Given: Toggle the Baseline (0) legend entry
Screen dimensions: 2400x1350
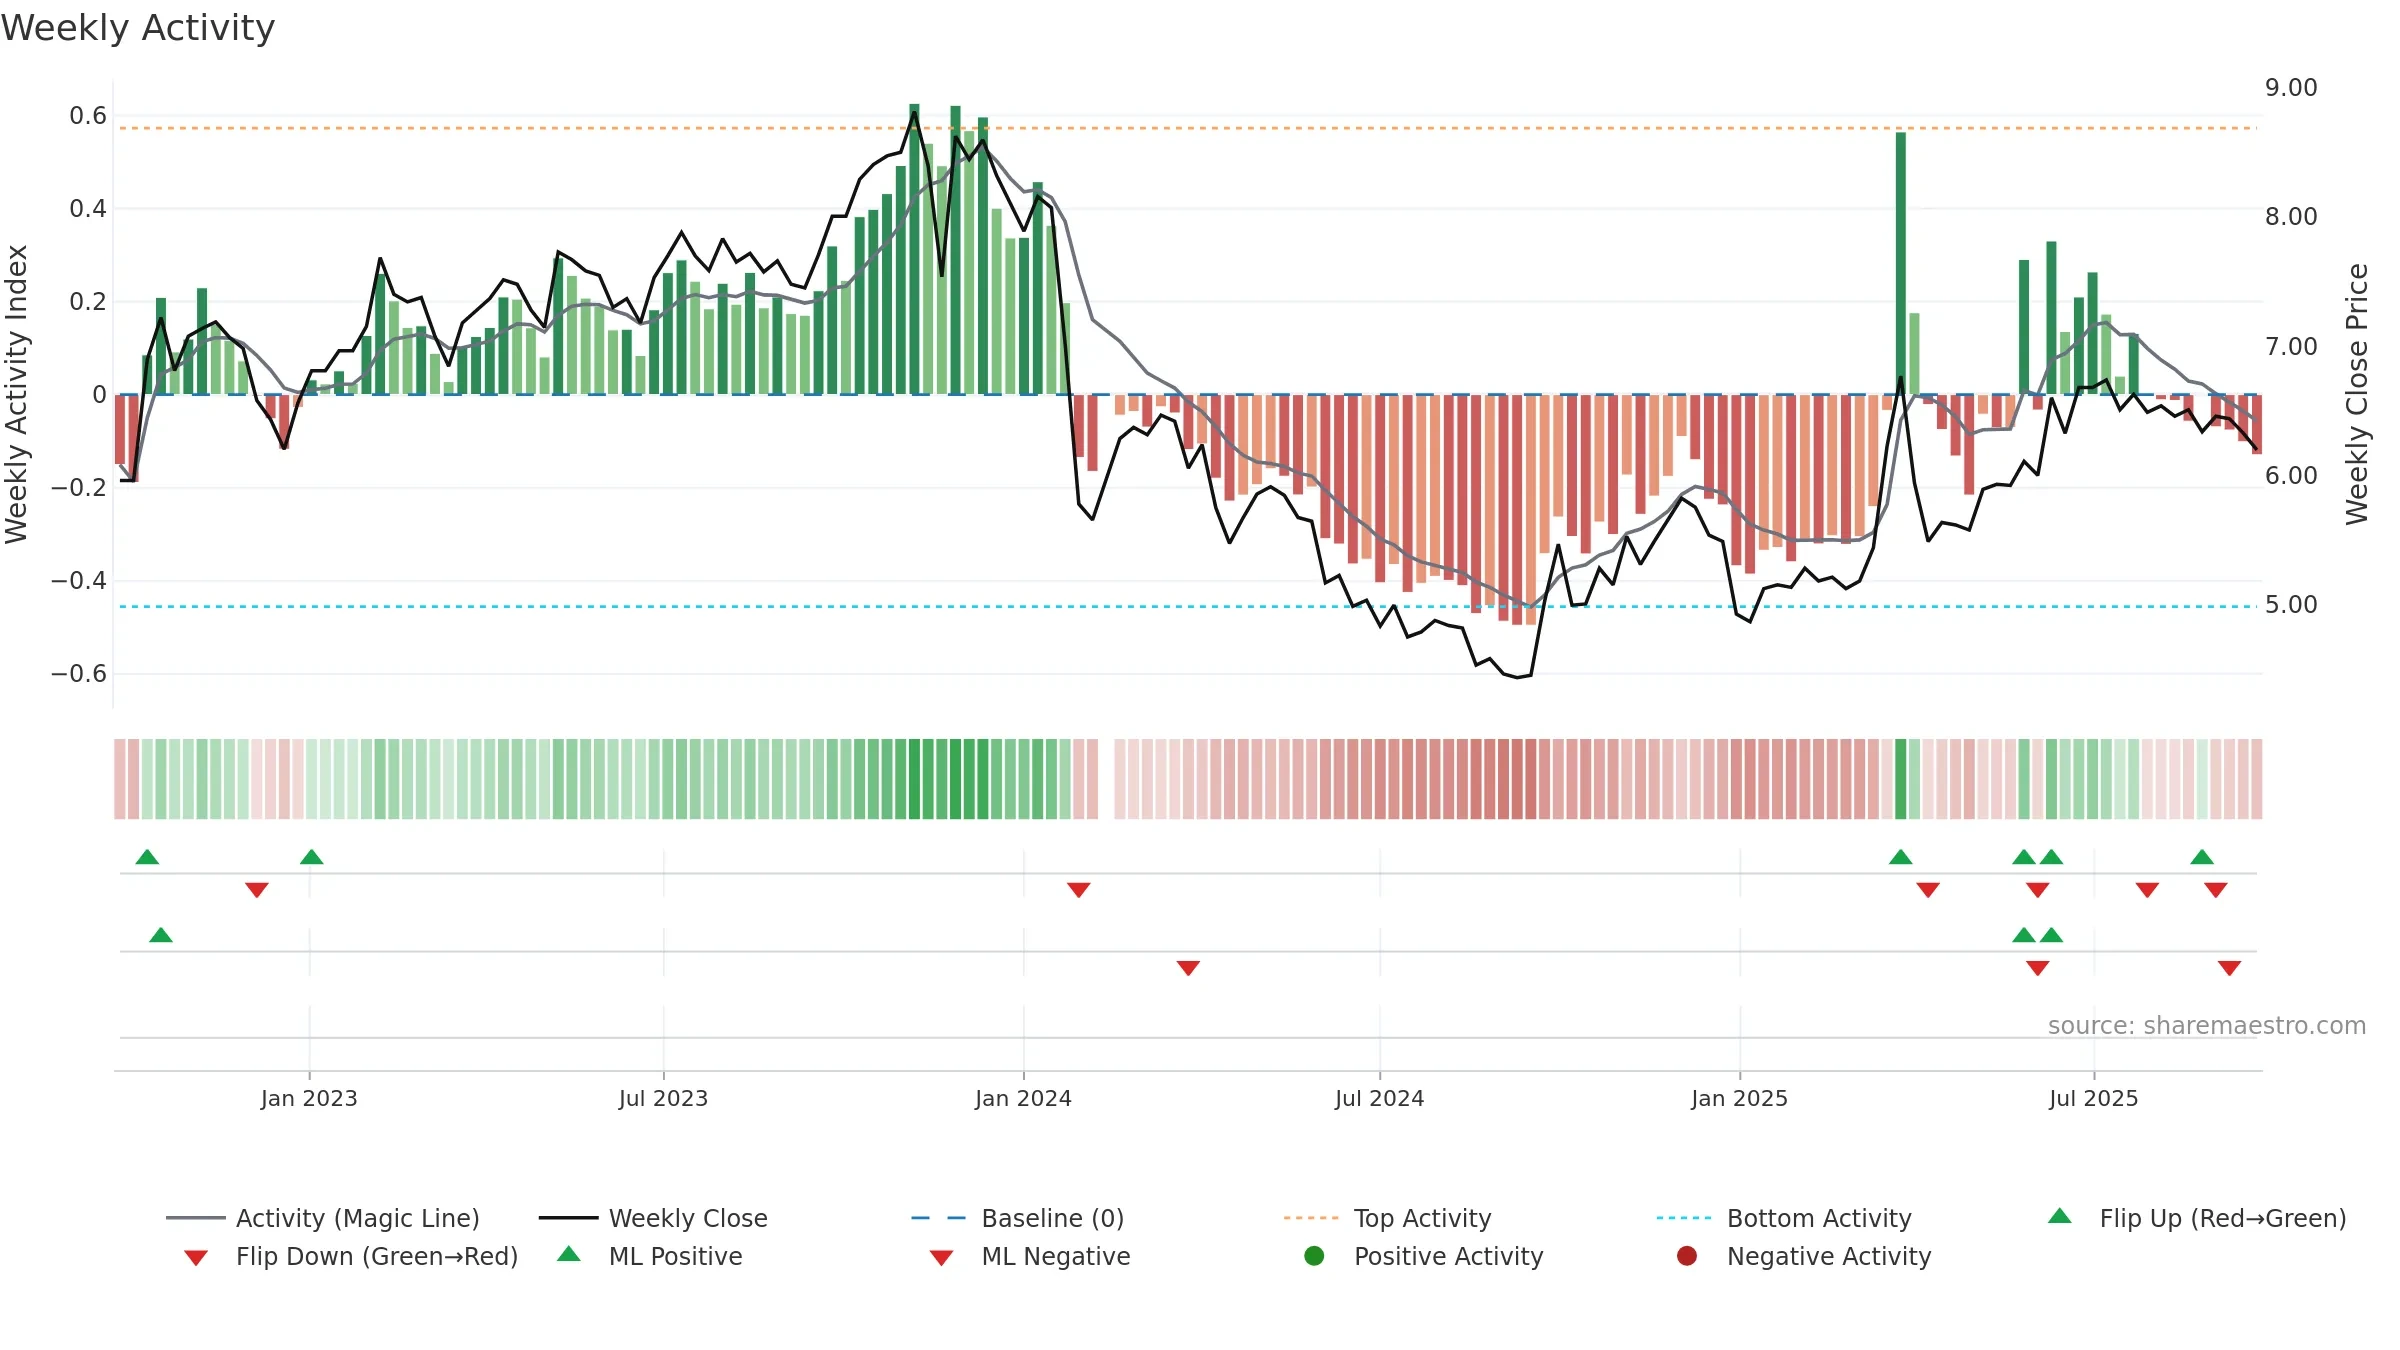Looking at the screenshot, I should pos(1018,1218).
